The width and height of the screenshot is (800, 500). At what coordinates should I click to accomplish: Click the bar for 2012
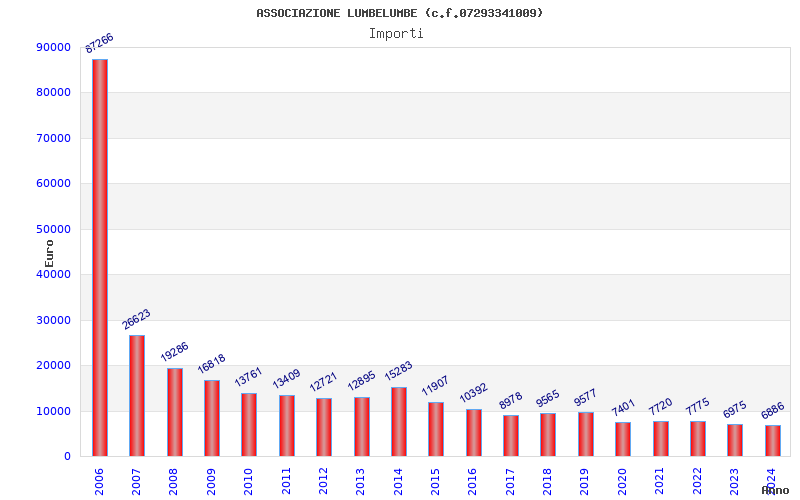324,427
